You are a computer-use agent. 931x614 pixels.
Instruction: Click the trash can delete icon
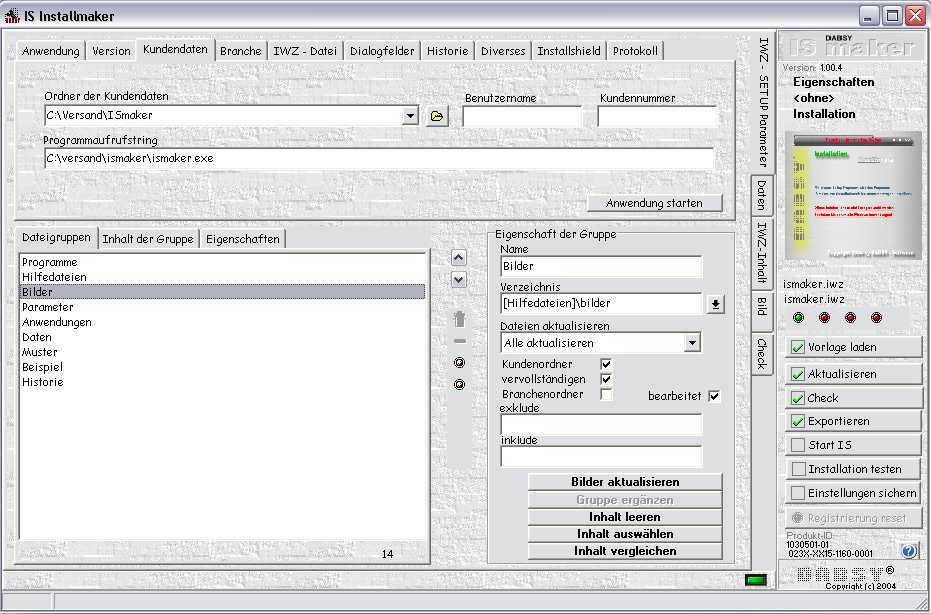459,319
